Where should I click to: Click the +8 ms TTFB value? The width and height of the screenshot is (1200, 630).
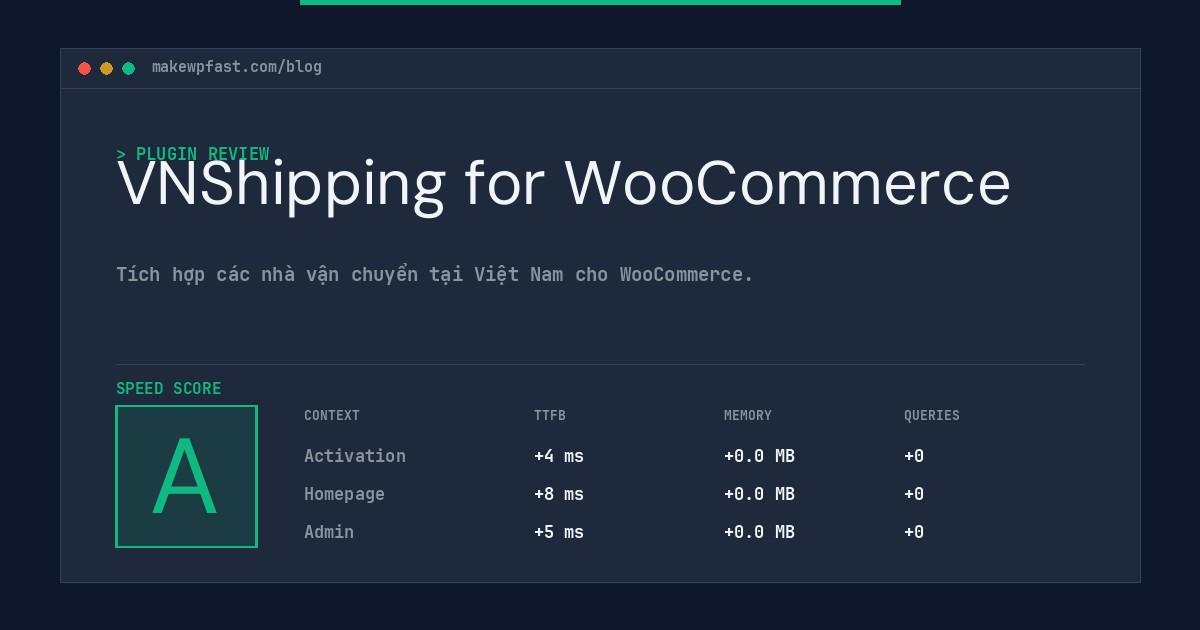[x=559, y=494]
